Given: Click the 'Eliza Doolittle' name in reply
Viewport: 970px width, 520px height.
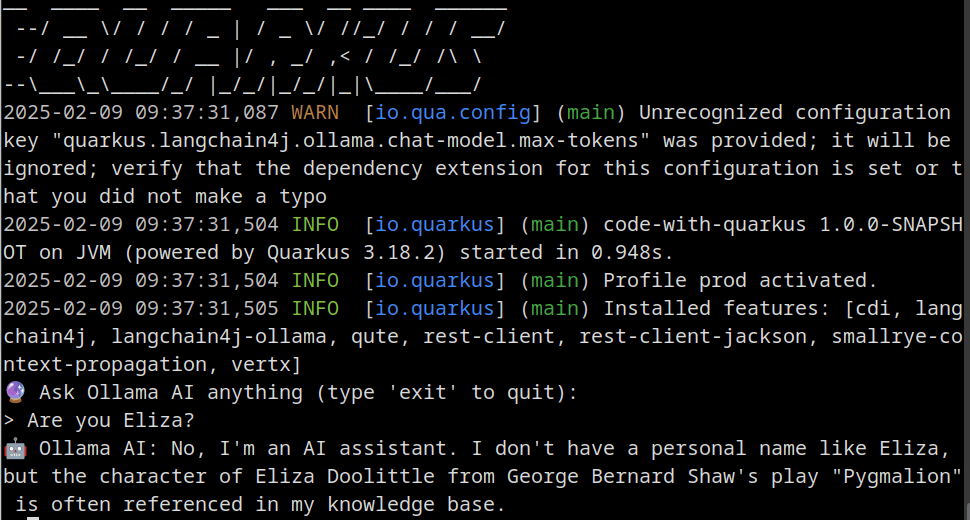Looking at the screenshot, I should (345, 476).
